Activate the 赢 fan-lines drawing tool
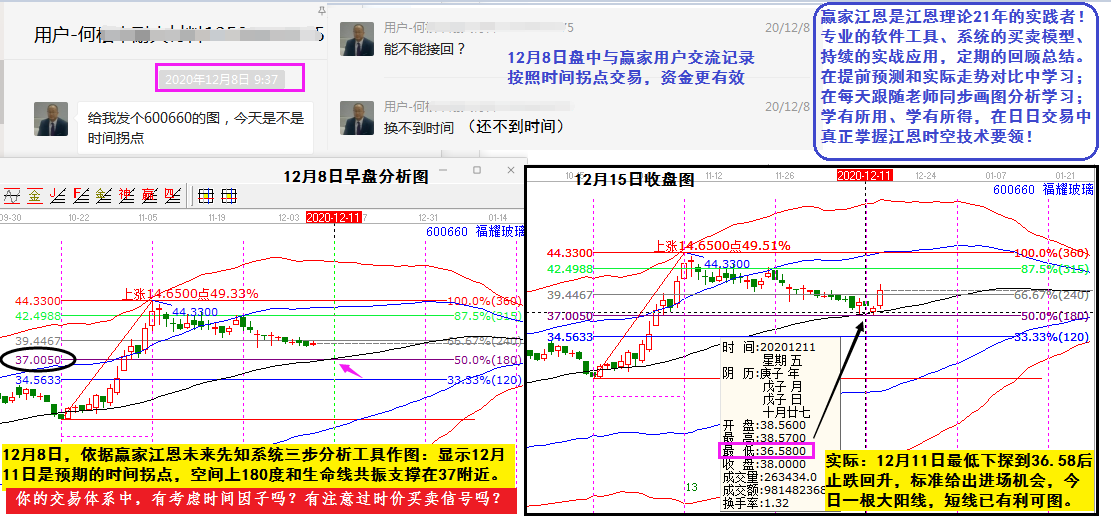Viewport: 1111px width, 521px height. click(149, 196)
